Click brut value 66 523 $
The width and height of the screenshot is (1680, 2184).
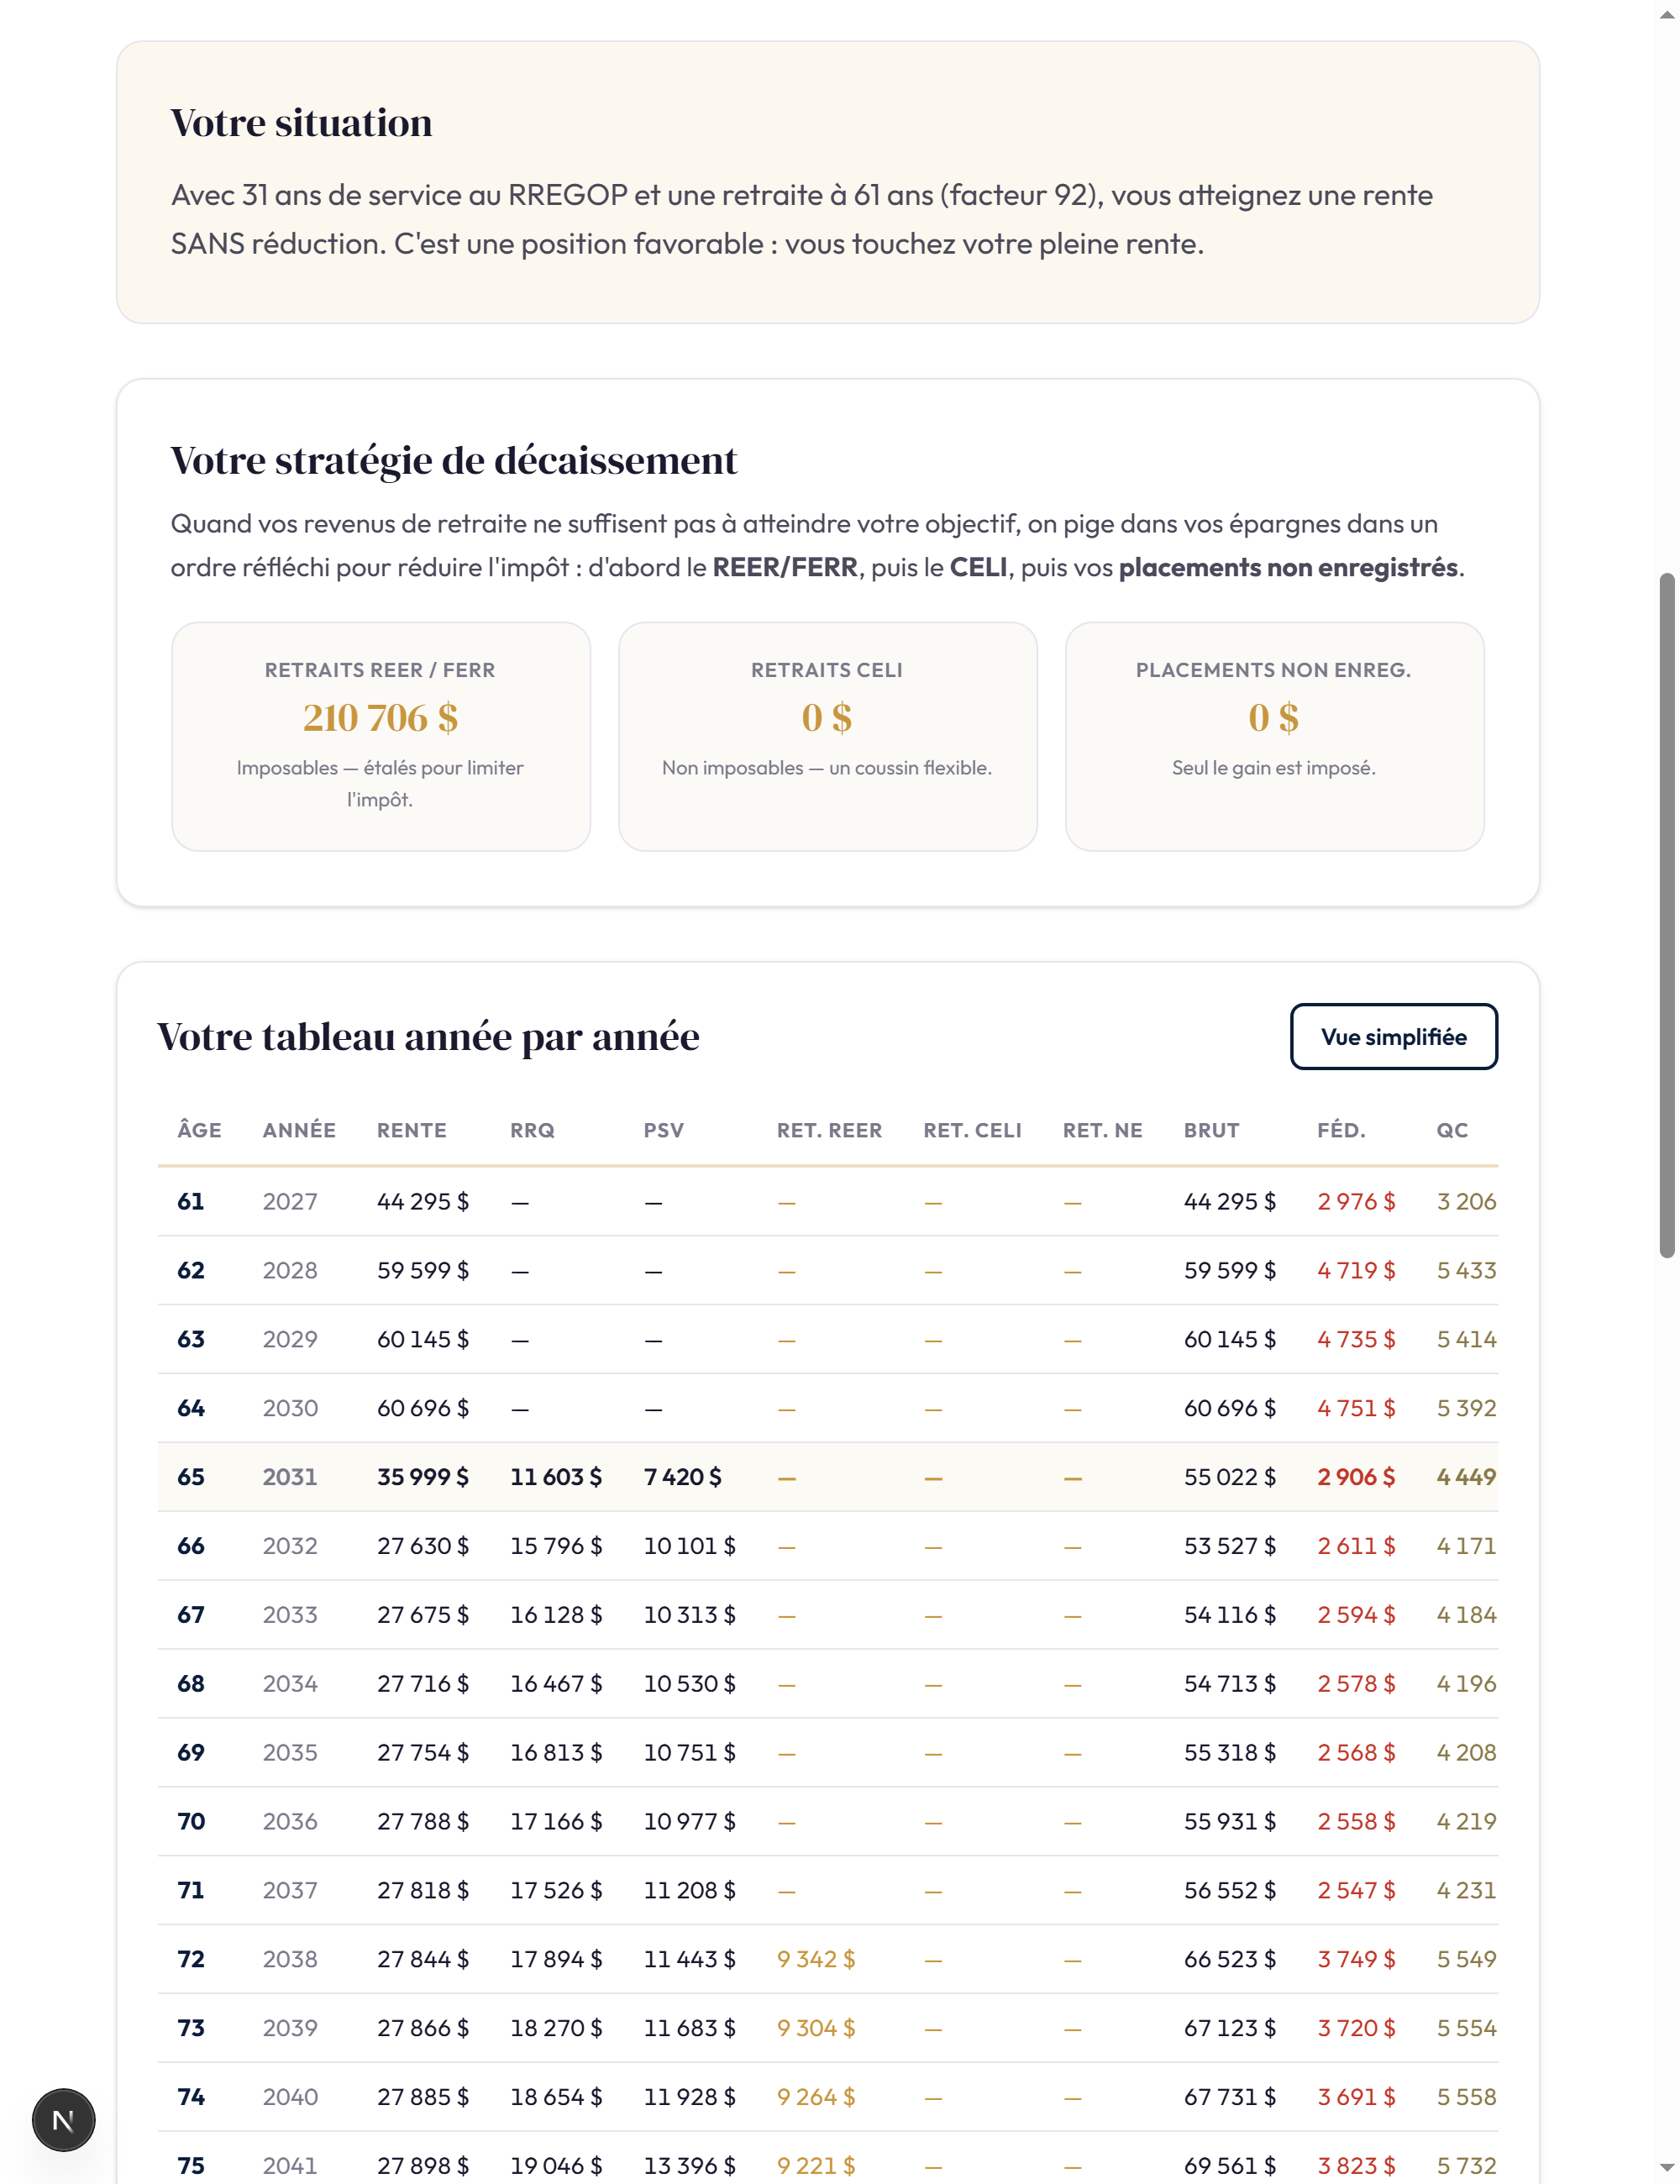(1230, 1958)
